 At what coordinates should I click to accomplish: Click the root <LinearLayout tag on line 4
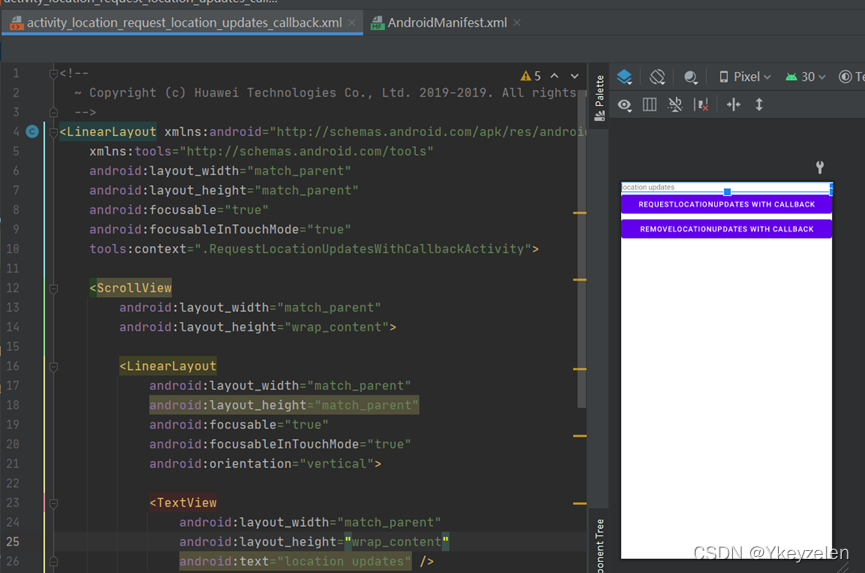108,132
